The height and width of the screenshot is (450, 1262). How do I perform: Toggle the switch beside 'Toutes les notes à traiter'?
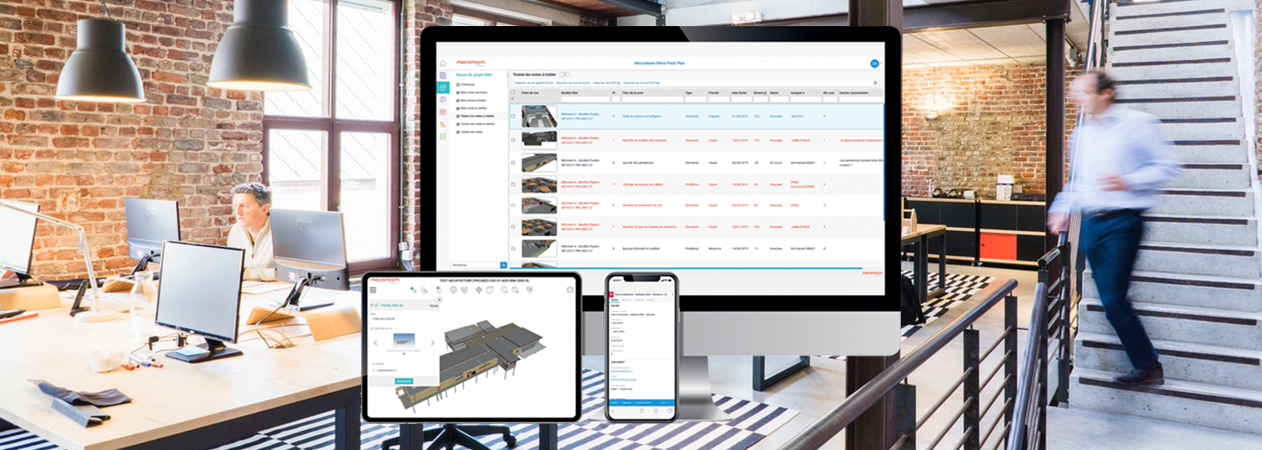tap(564, 75)
